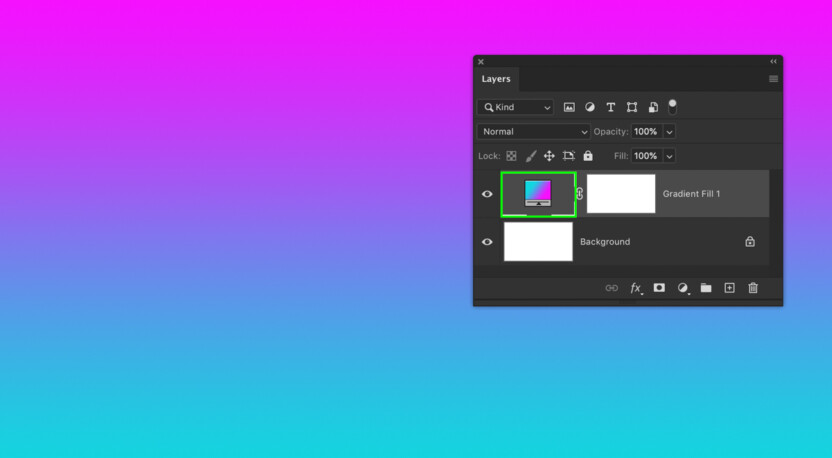Image resolution: width=832 pixels, height=458 pixels.
Task: Open the Normal blend mode dropdown
Action: pyautogui.click(x=534, y=132)
